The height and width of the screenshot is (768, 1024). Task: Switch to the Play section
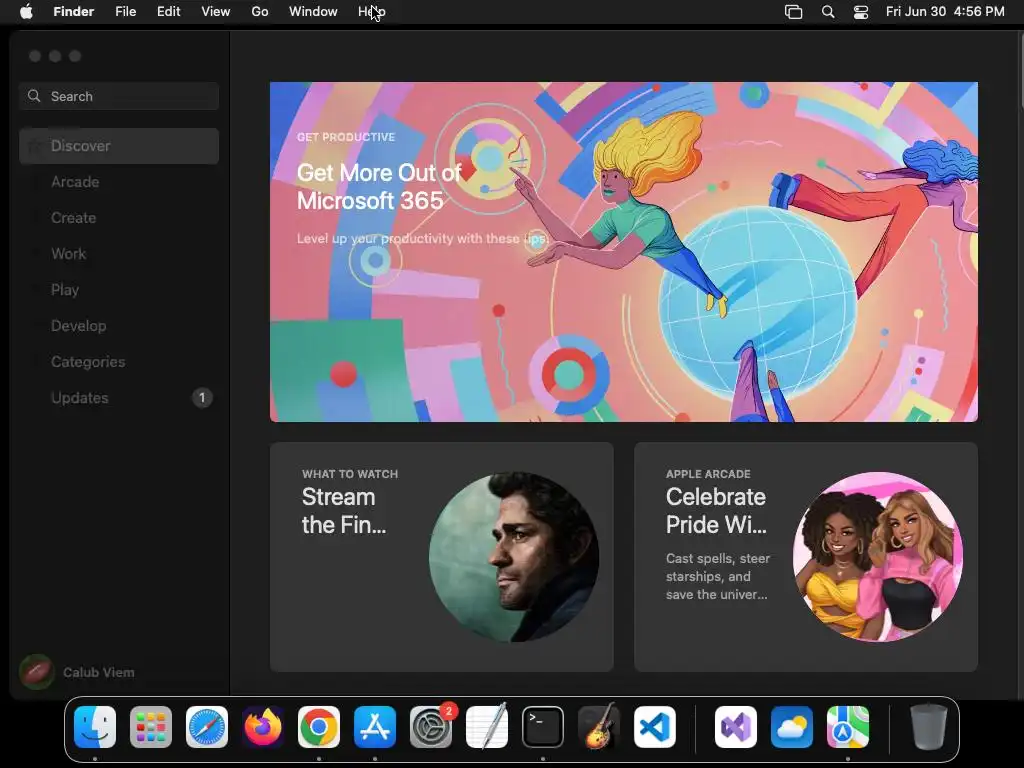click(119, 289)
